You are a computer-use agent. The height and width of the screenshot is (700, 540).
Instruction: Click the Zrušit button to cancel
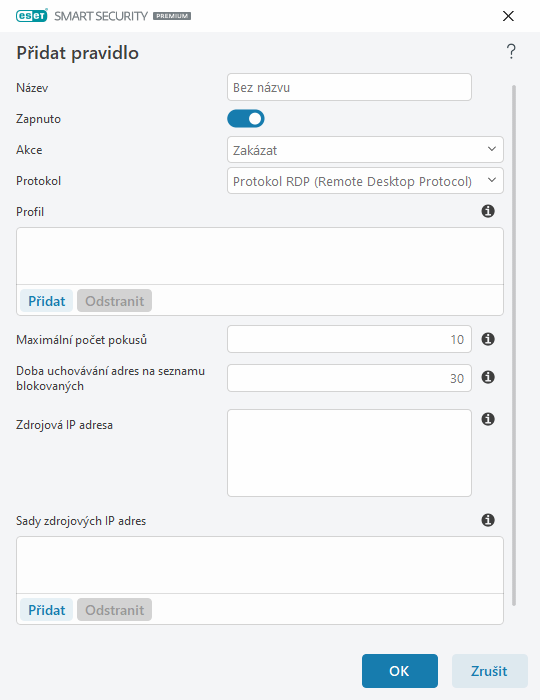coord(490,671)
